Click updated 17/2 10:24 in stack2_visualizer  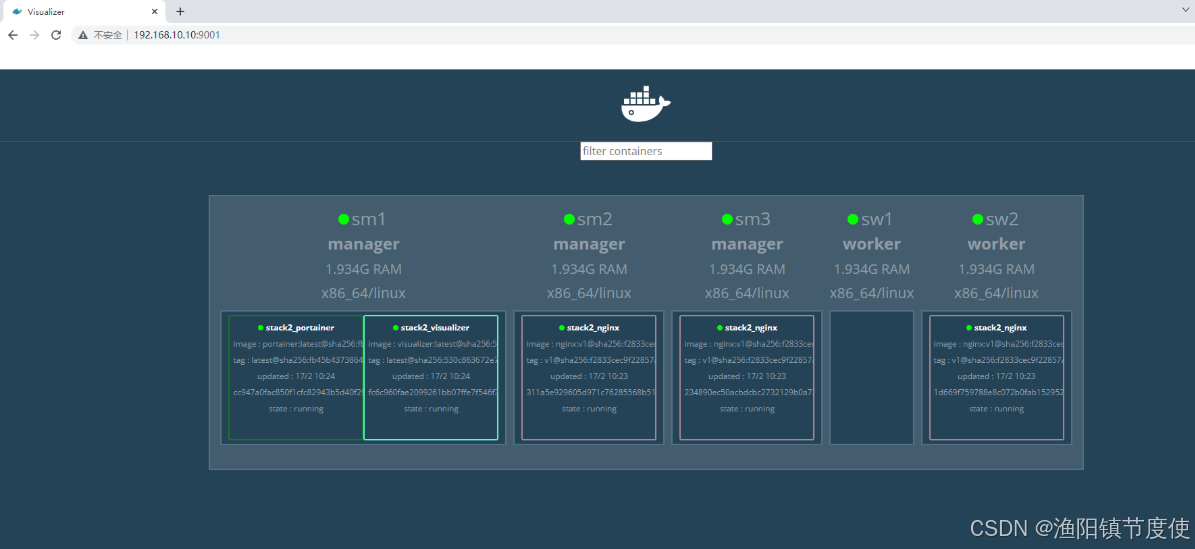[431, 377]
